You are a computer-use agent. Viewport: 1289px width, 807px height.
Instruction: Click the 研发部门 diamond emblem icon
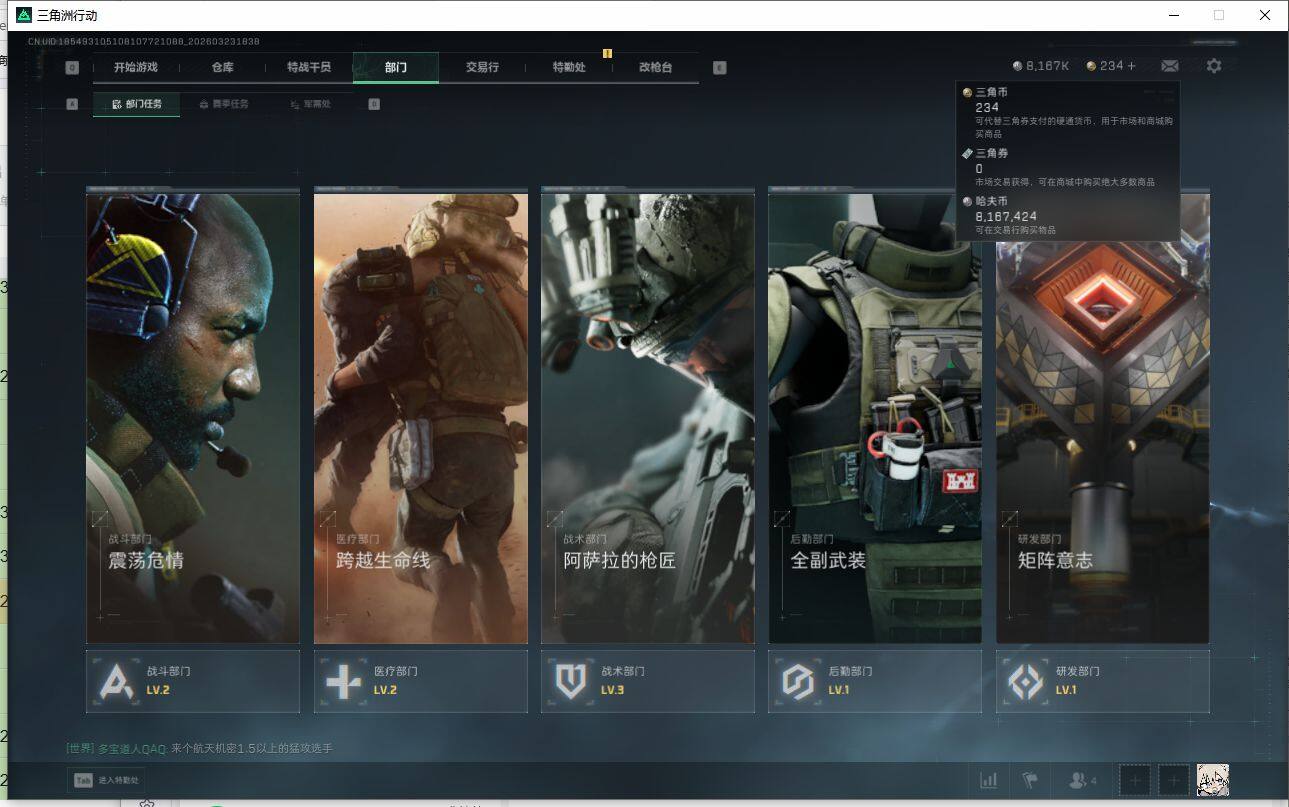coord(1026,681)
